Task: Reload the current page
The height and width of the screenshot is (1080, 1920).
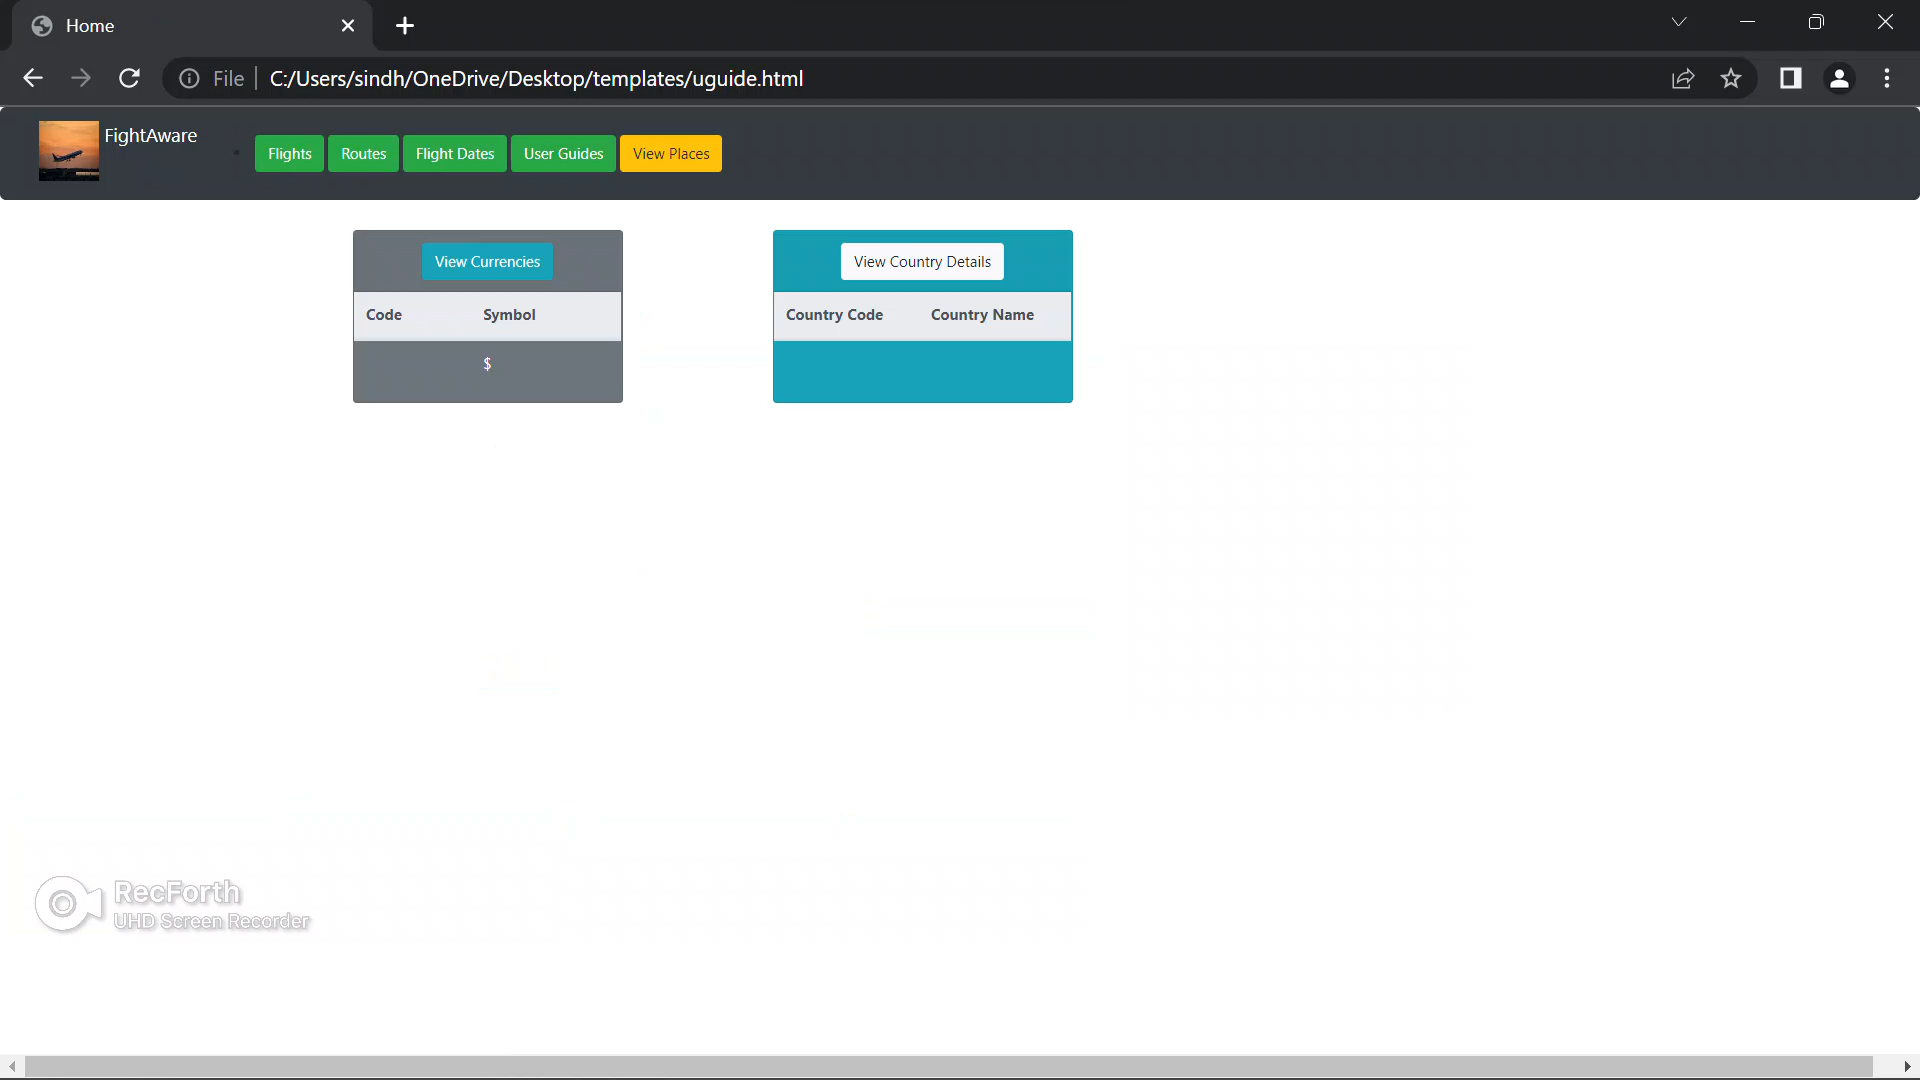Action: 129,78
